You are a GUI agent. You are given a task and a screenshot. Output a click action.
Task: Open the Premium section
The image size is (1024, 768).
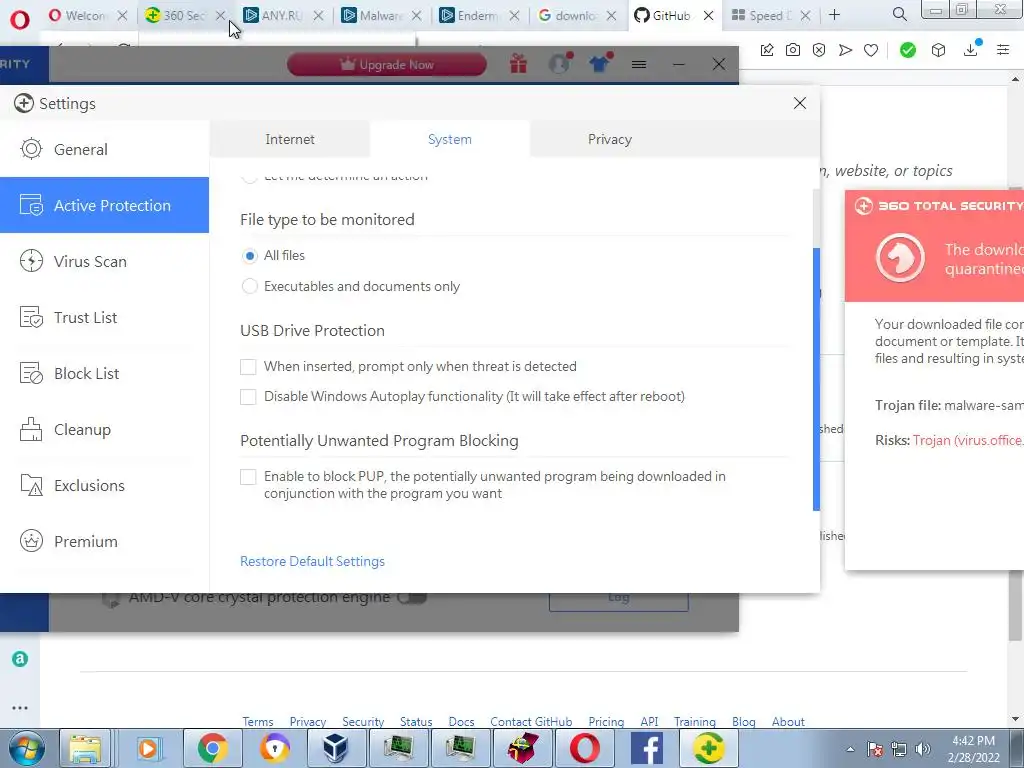pyautogui.click(x=104, y=541)
